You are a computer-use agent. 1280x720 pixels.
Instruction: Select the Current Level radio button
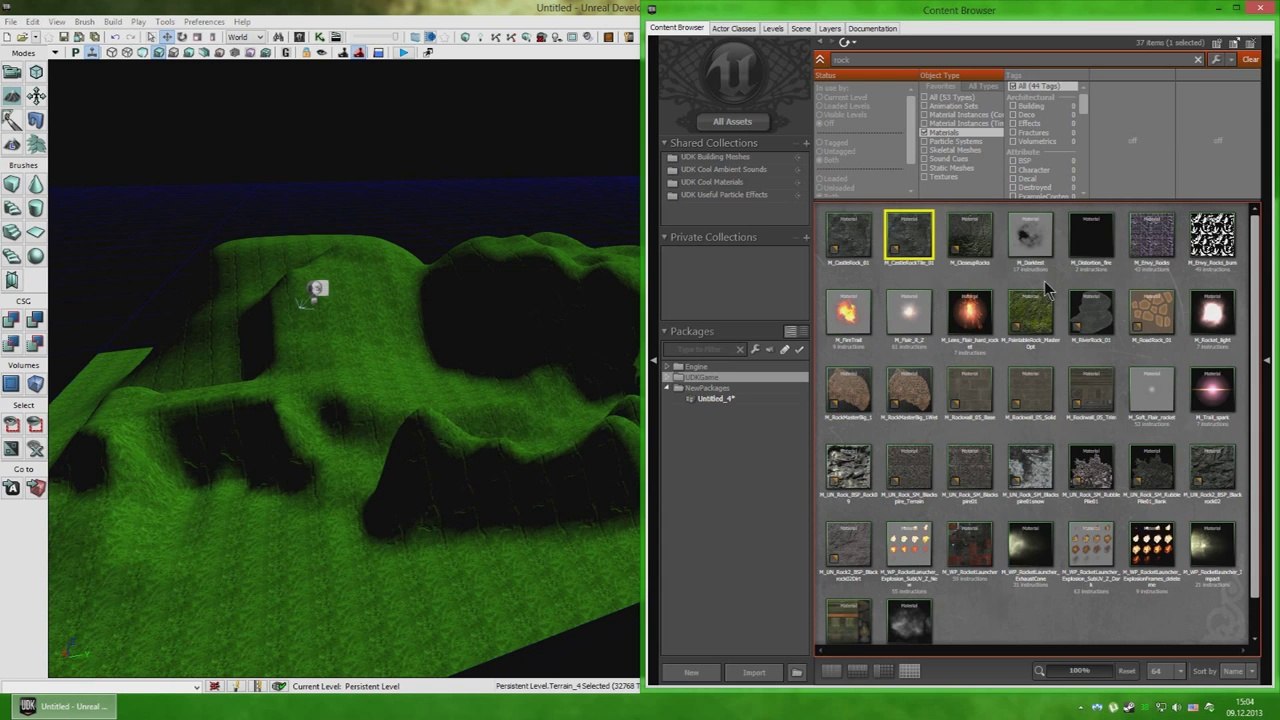click(820, 98)
